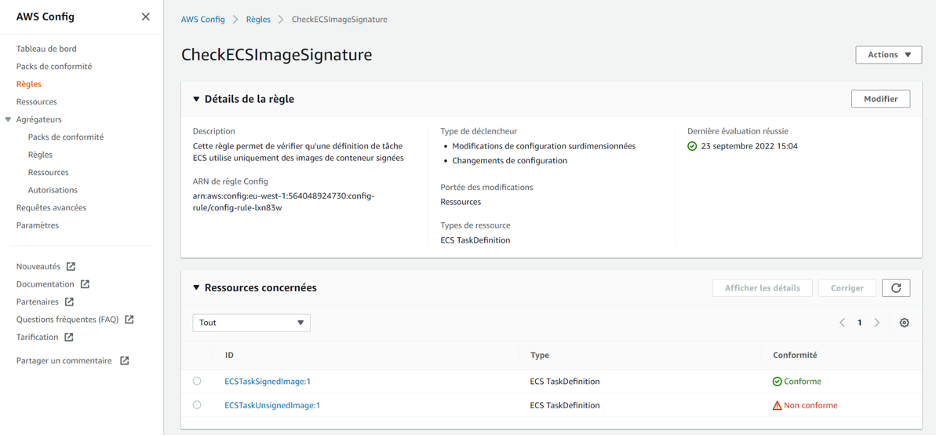Click the Conforme status text
Image resolution: width=936 pixels, height=436 pixels.
(802, 381)
